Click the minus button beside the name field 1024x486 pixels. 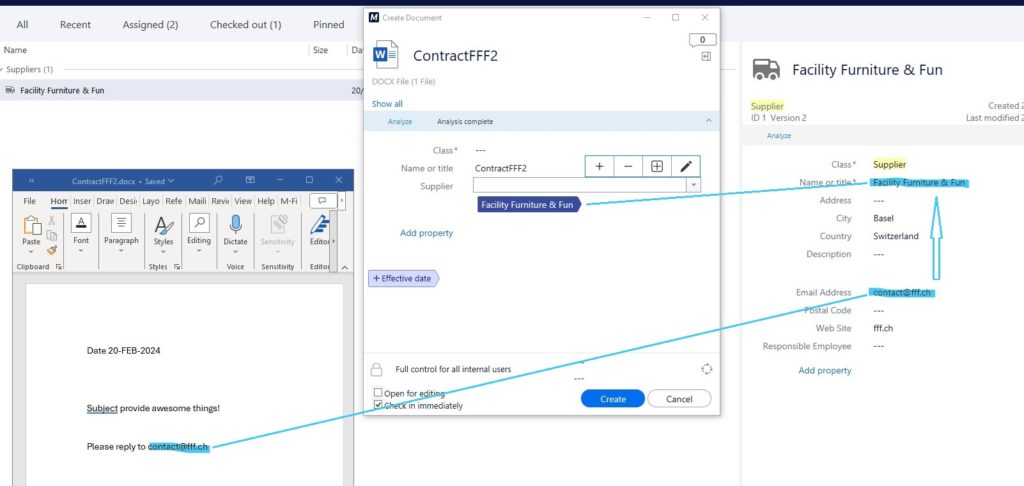pos(628,167)
